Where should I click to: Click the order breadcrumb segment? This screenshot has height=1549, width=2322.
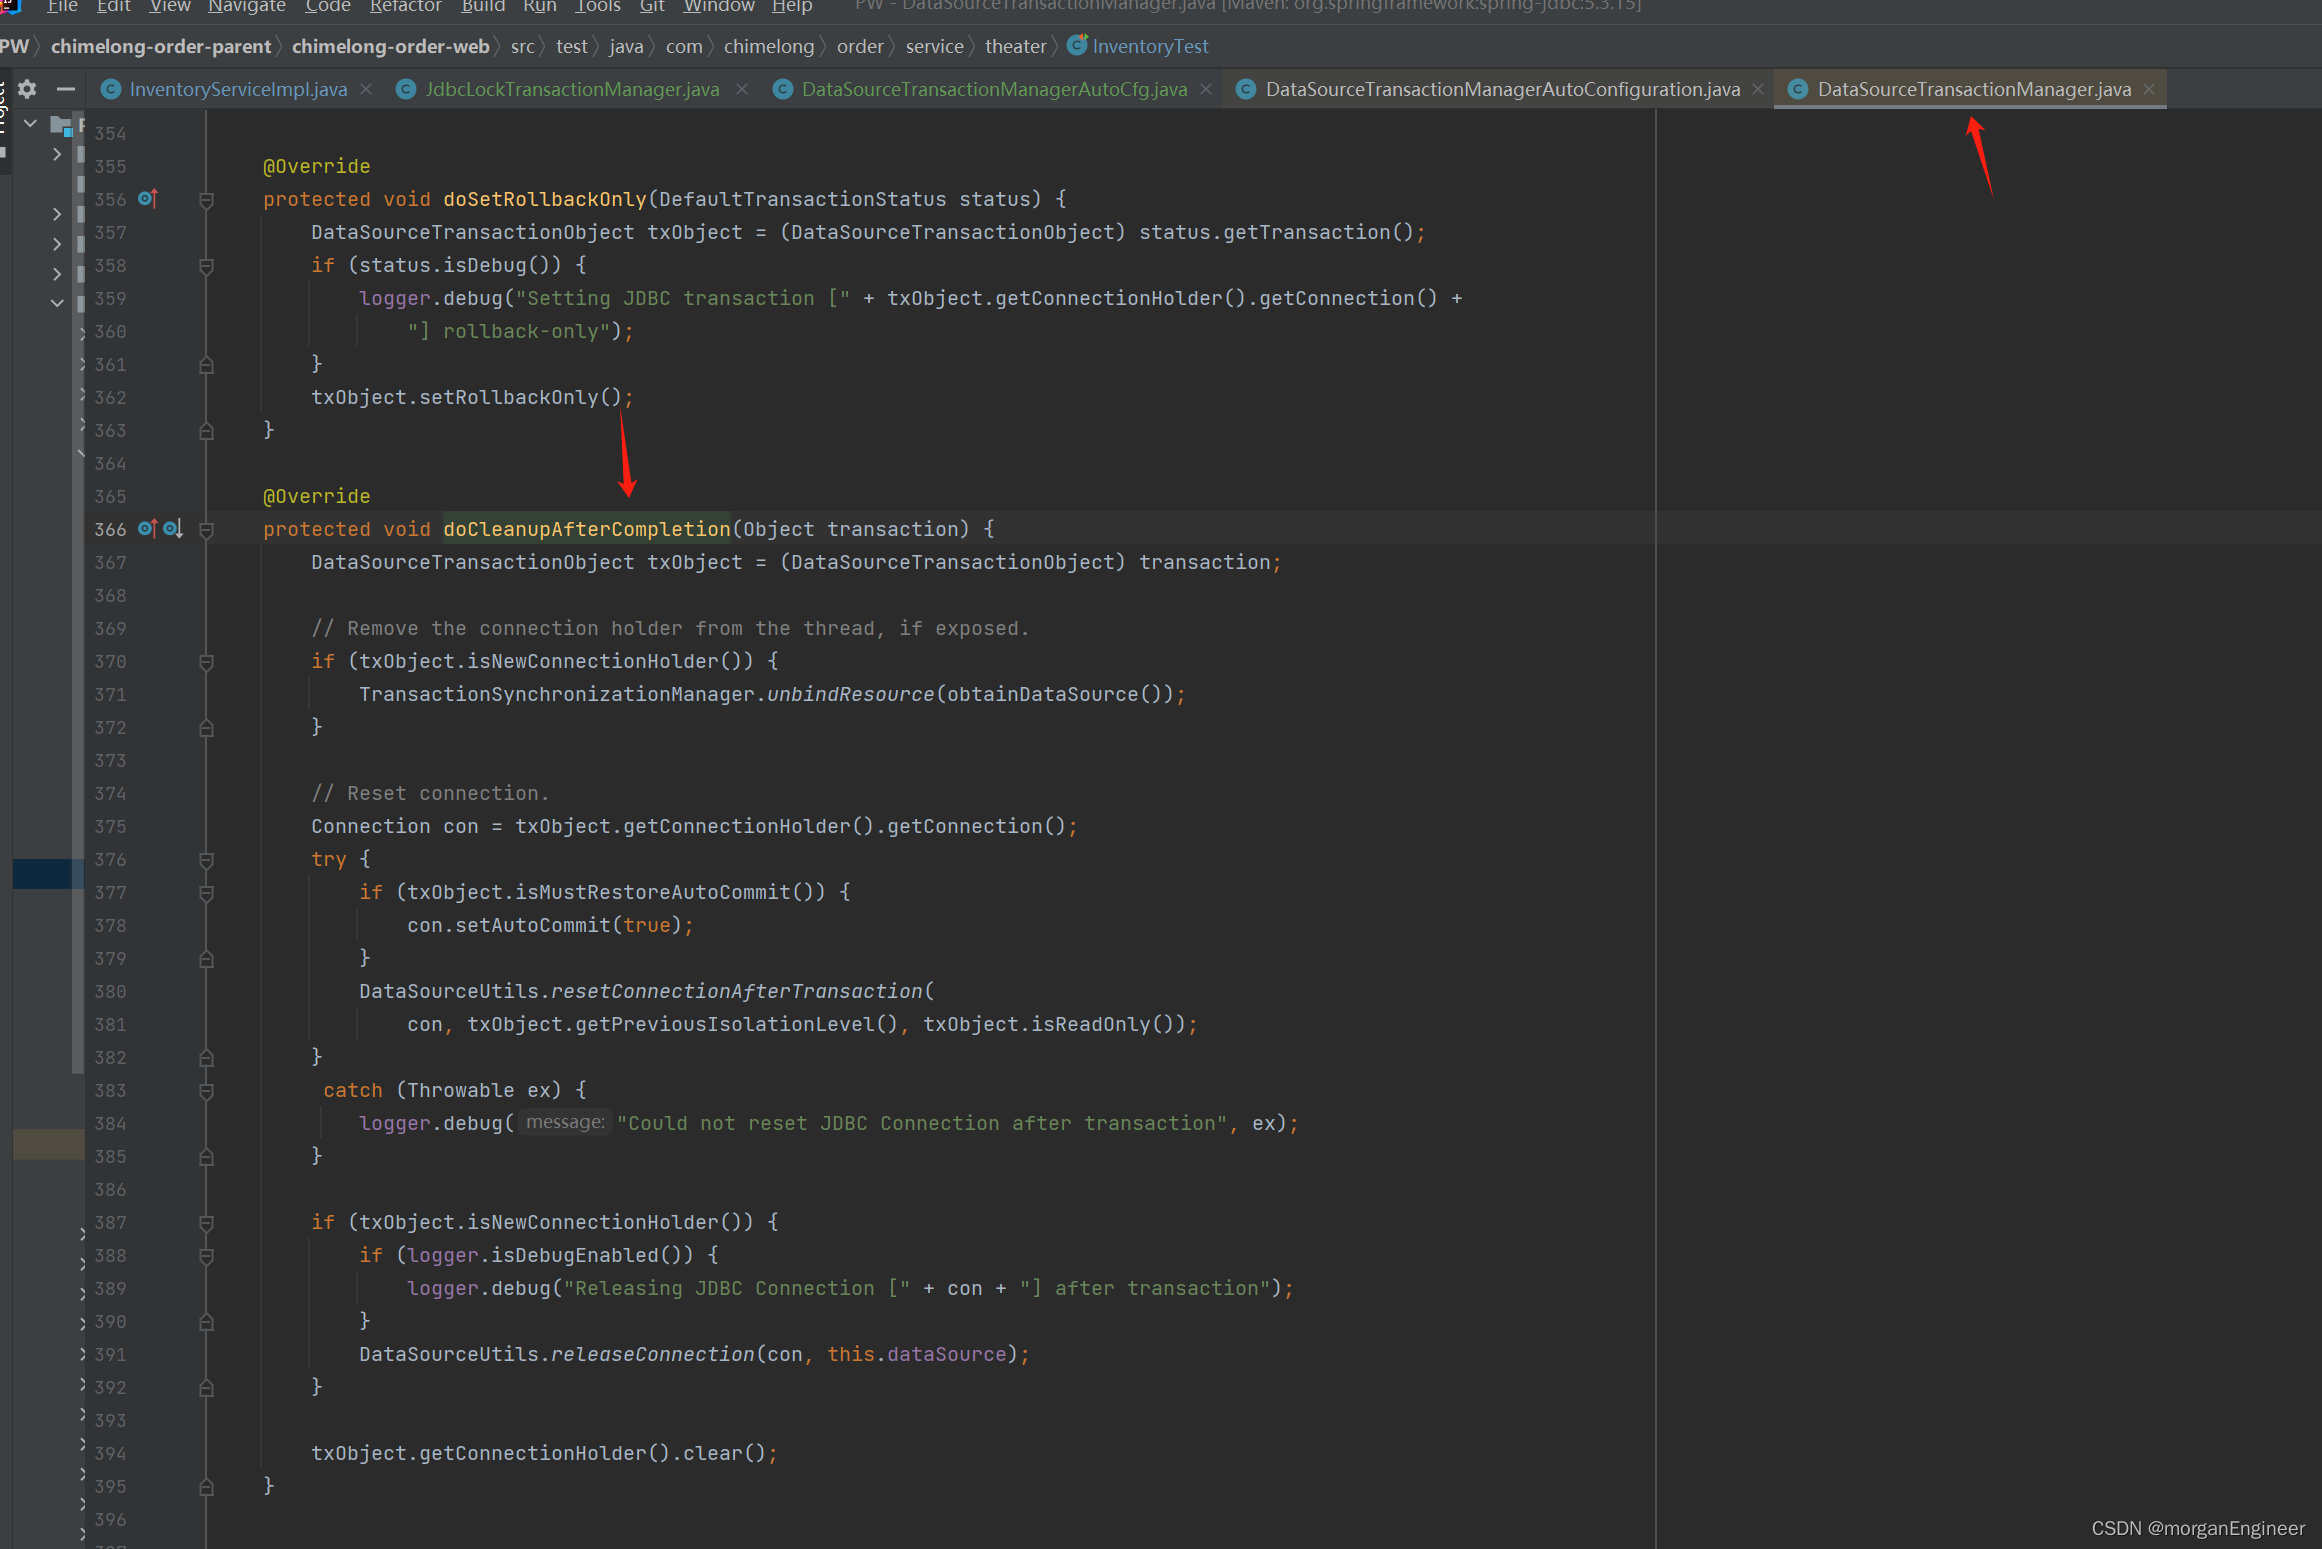point(860,46)
